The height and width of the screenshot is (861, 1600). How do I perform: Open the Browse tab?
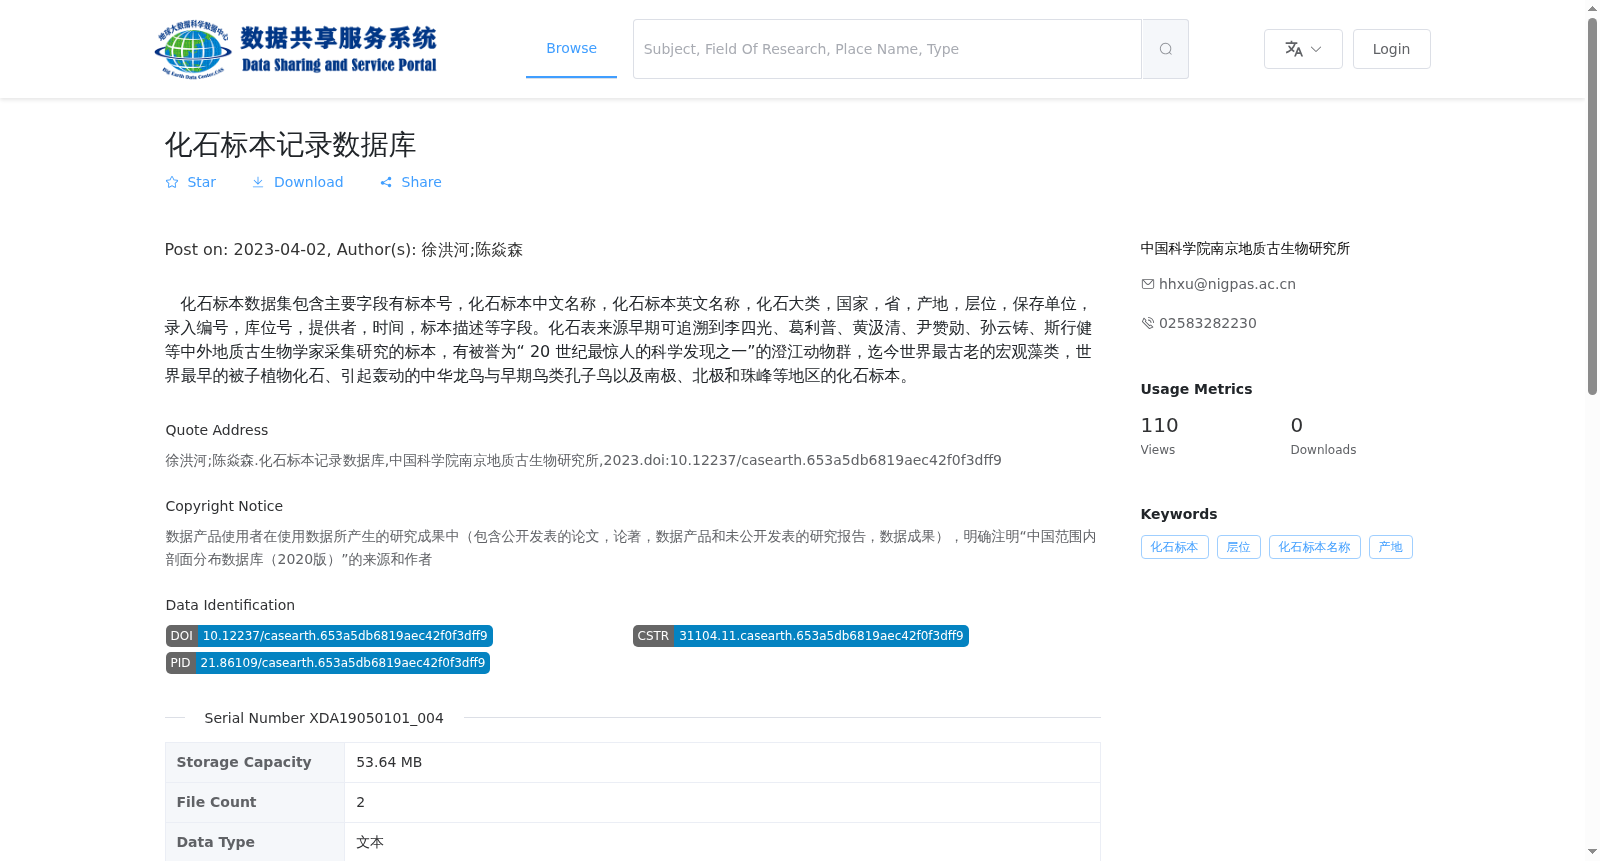[x=571, y=48]
